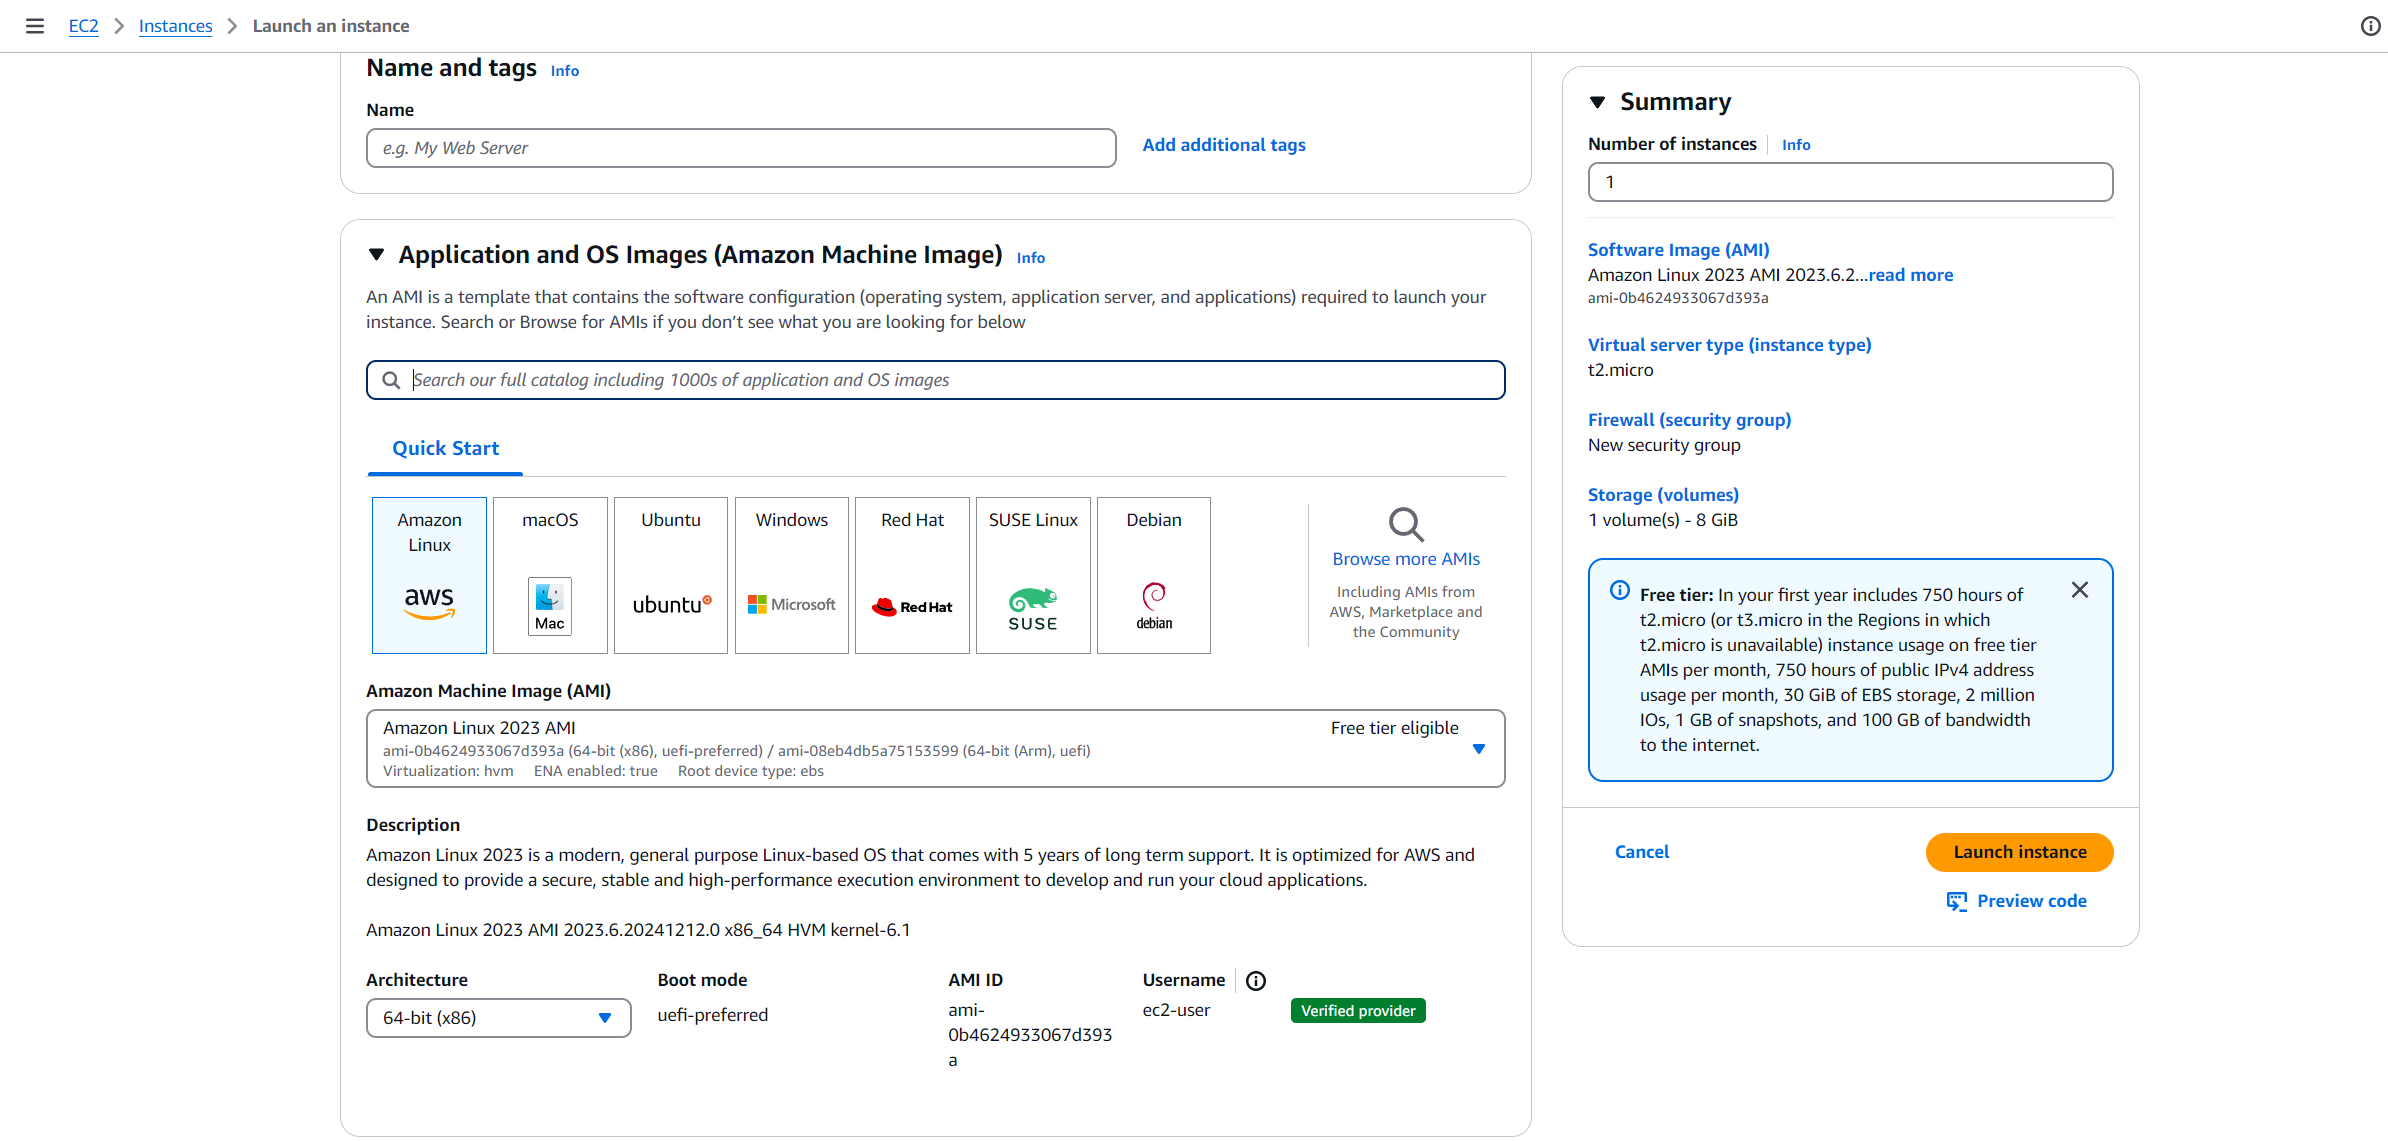
Task: Collapse Application and OS Images section
Action: pos(376,255)
